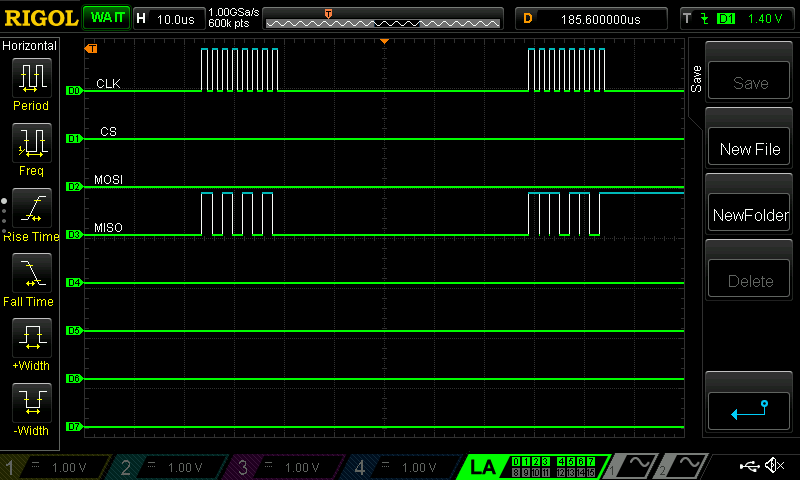Select the +Width measurement icon

click(32, 338)
